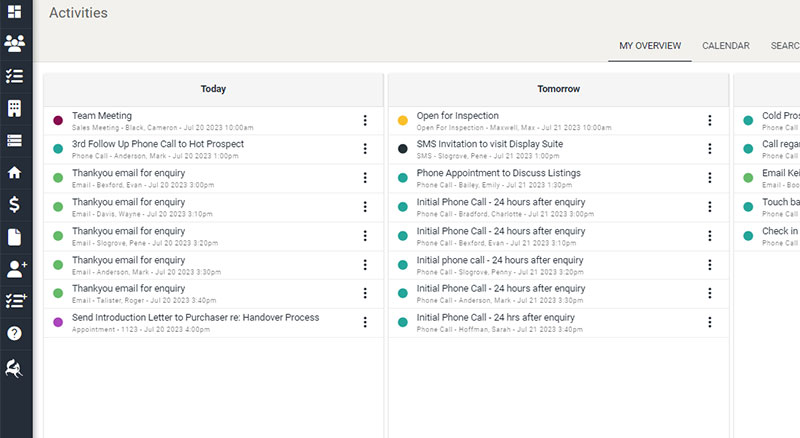Select 'Initial Phone Call - 24 hrs after enquiry'

(x=495, y=318)
